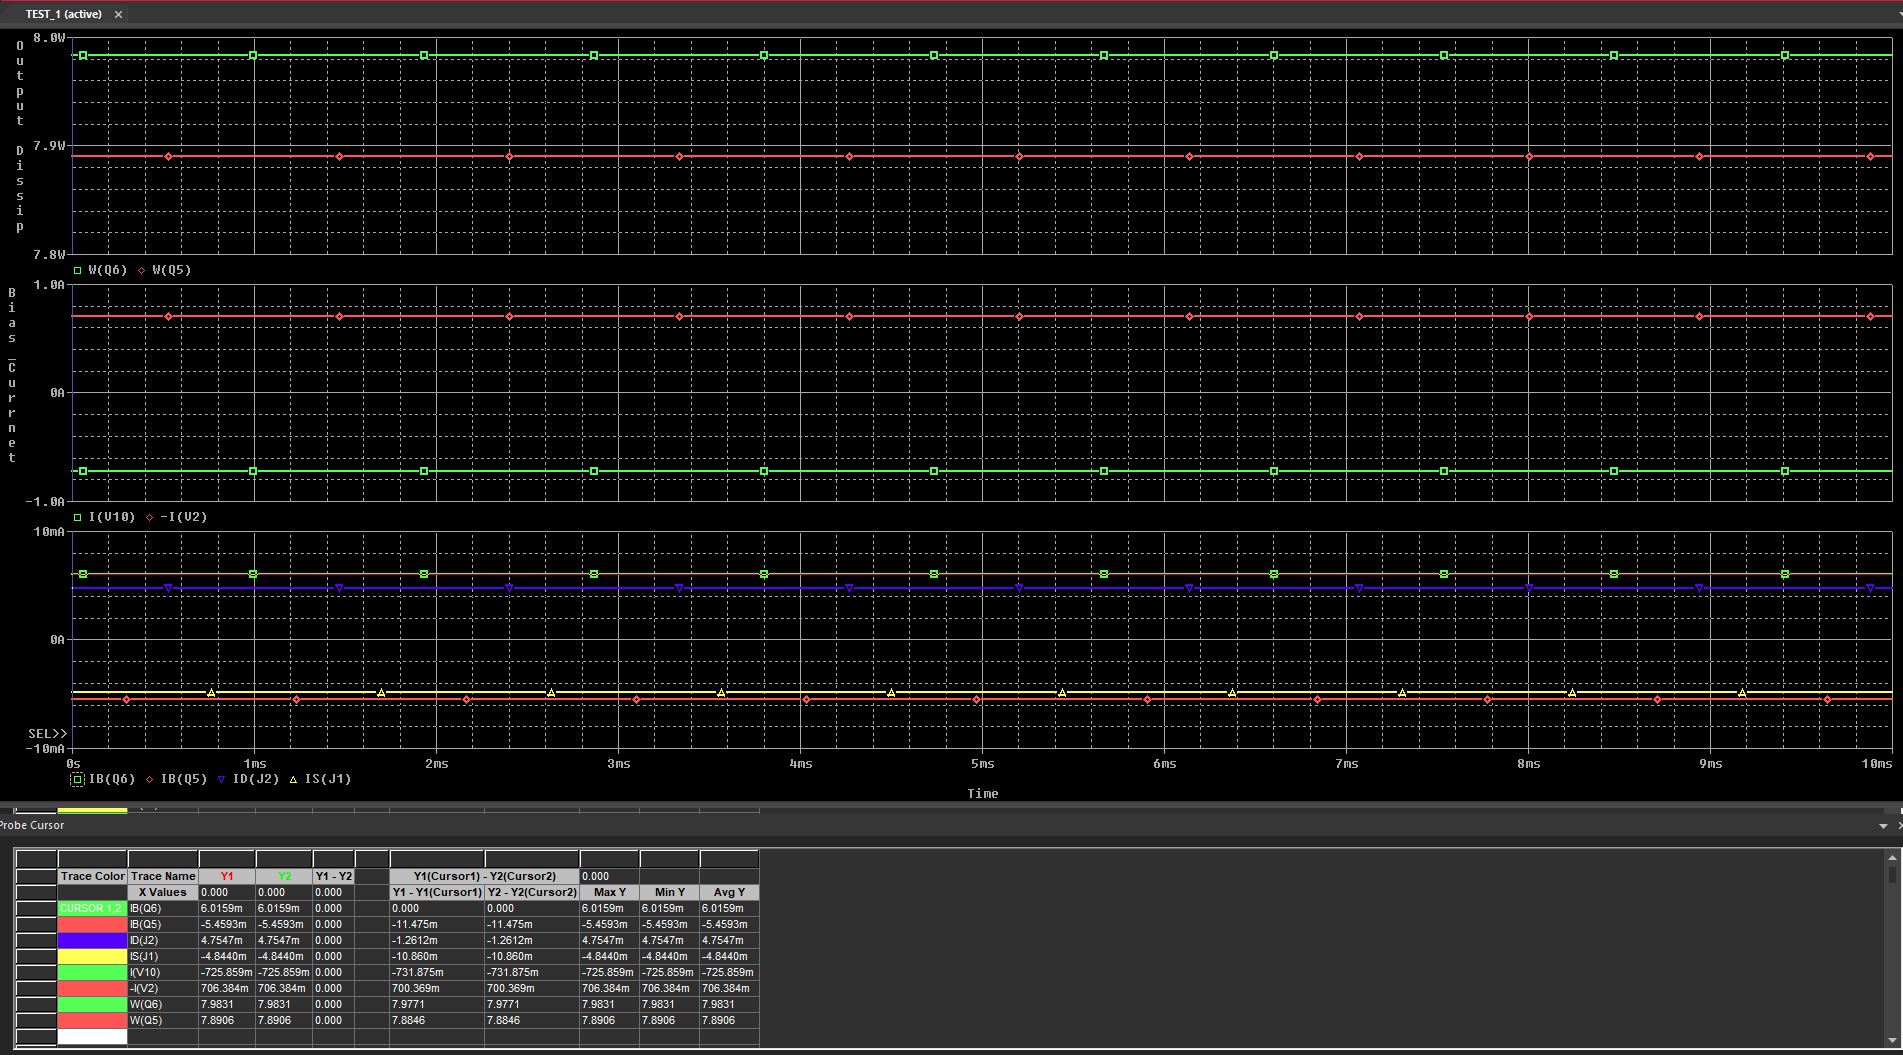
Task: Click the green Y2 column header
Action: pos(284,876)
